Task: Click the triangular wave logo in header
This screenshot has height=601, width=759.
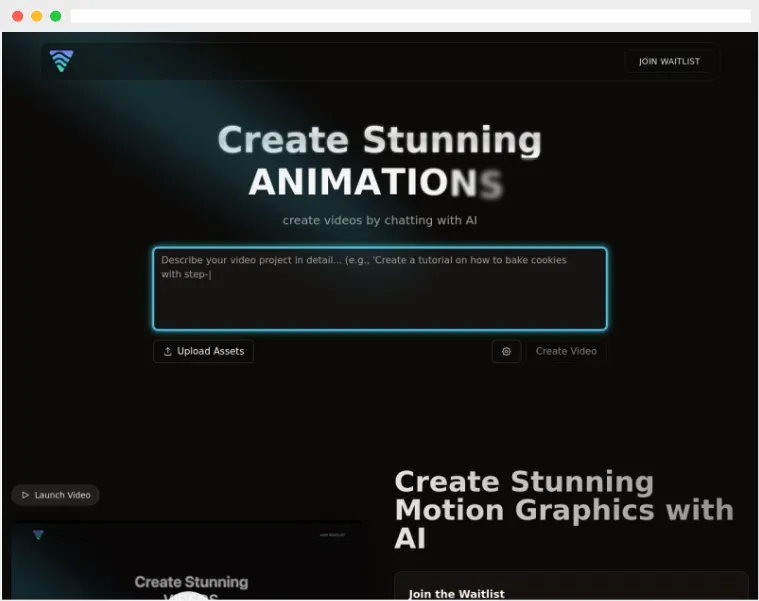Action: pos(61,61)
